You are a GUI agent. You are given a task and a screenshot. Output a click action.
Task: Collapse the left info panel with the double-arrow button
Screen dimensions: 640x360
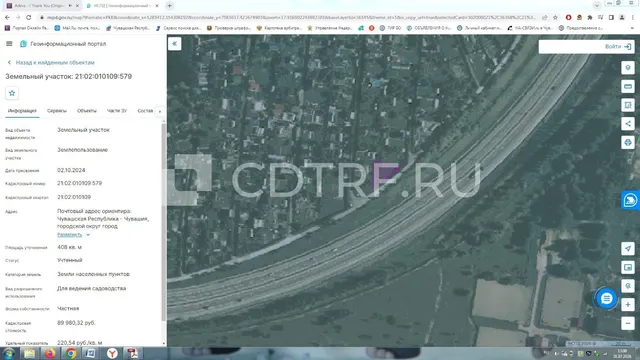175,44
